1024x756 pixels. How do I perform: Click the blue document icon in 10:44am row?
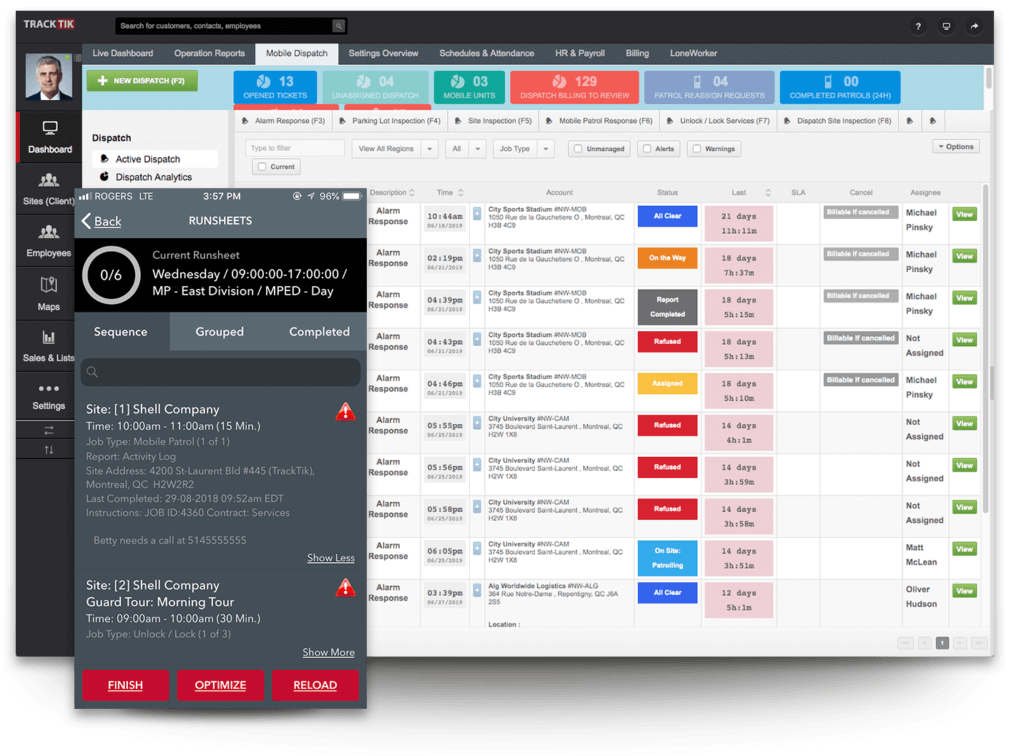pyautogui.click(x=477, y=213)
